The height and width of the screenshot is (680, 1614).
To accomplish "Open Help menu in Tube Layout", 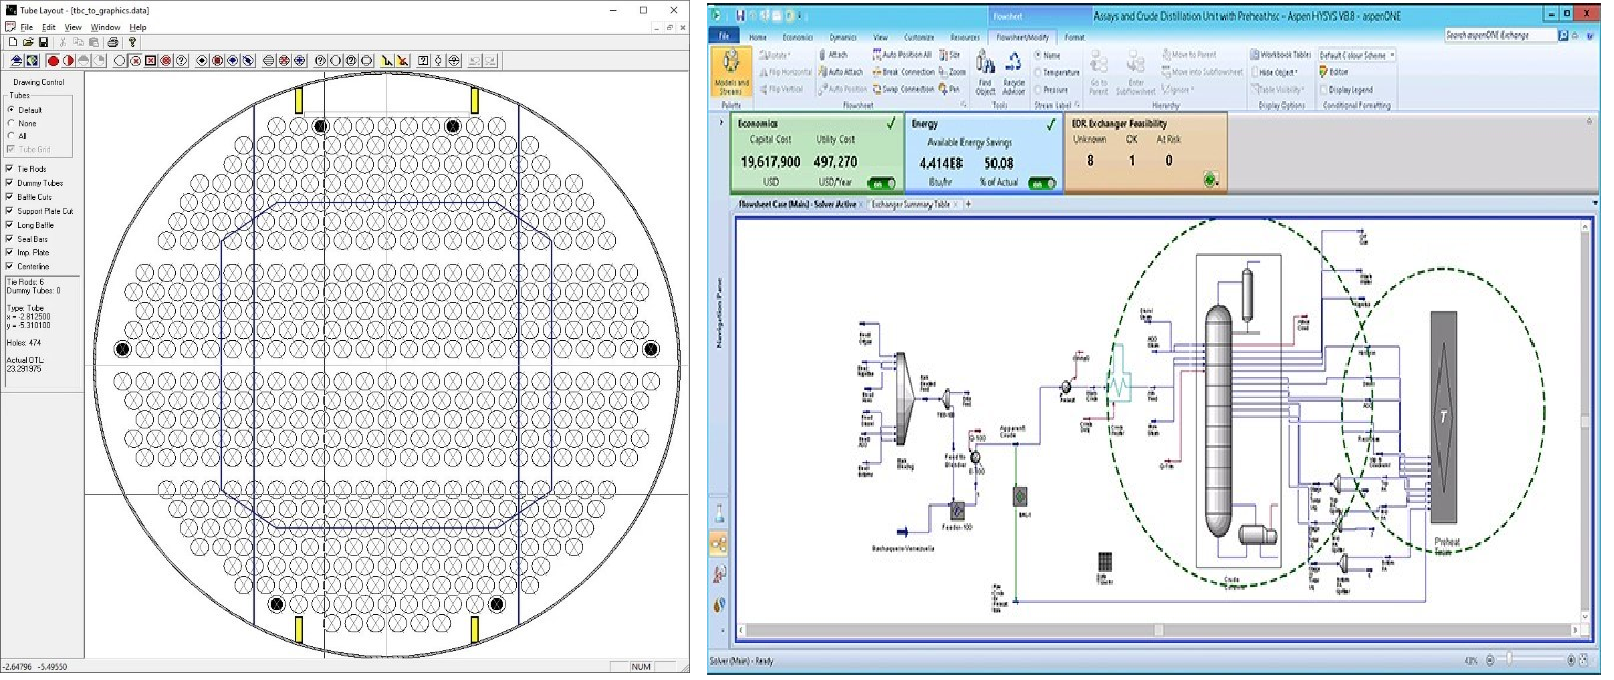I will (x=138, y=27).
